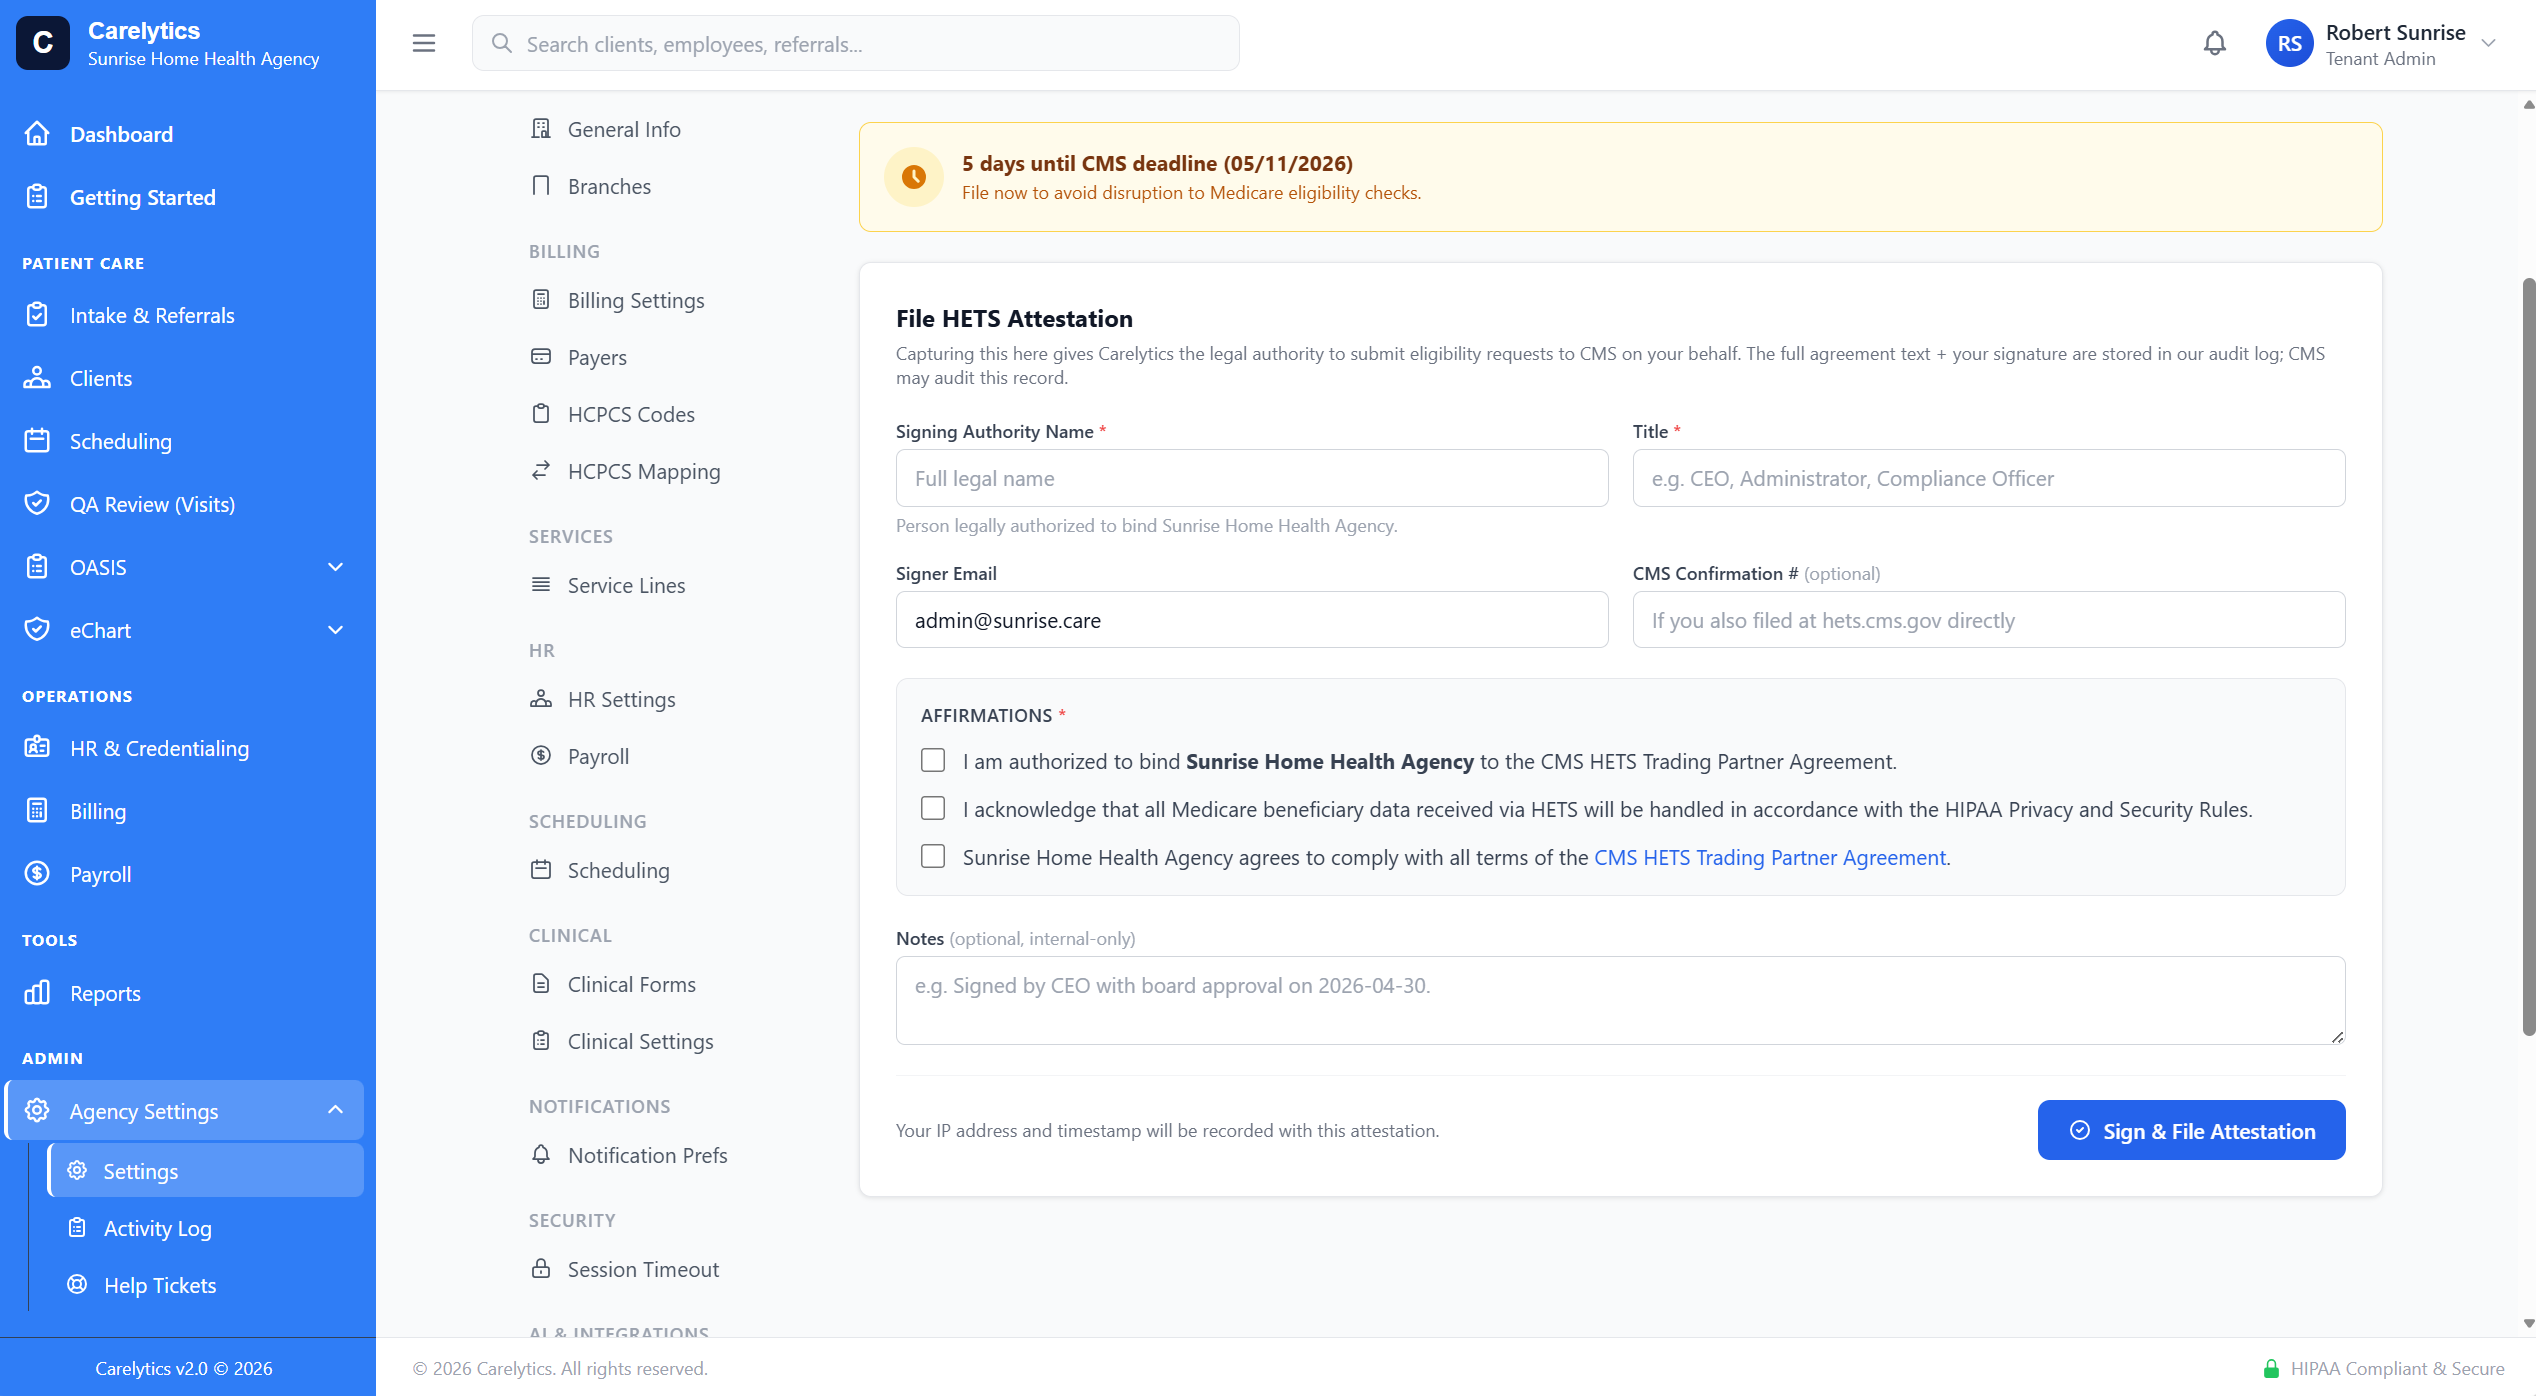Click the Getting Started clipboard icon
The width and height of the screenshot is (2536, 1396).
(37, 196)
